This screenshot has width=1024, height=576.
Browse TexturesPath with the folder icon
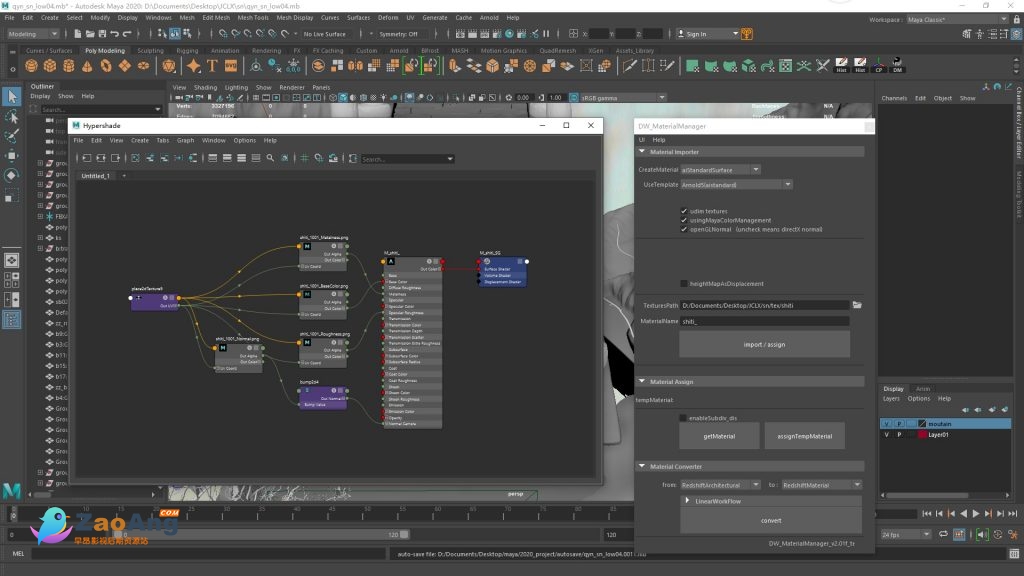click(x=857, y=305)
